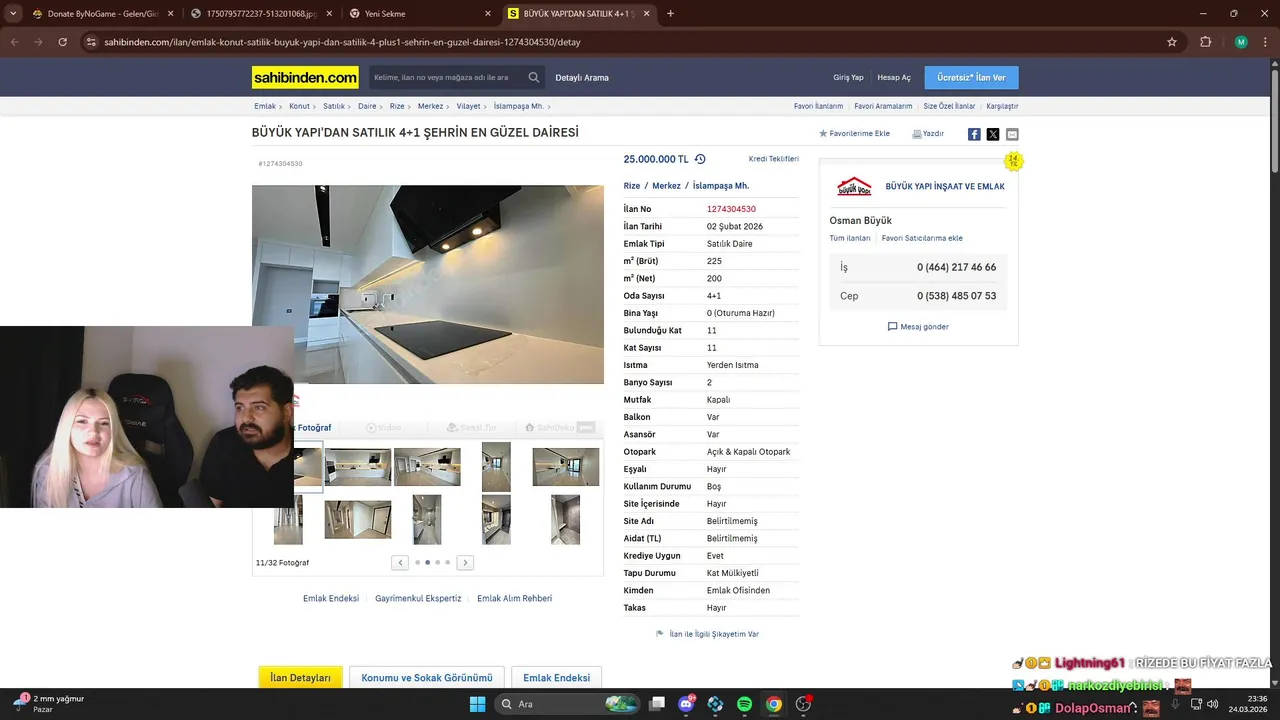This screenshot has width=1280, height=720.
Task: Reload the page
Action: pos(63,42)
